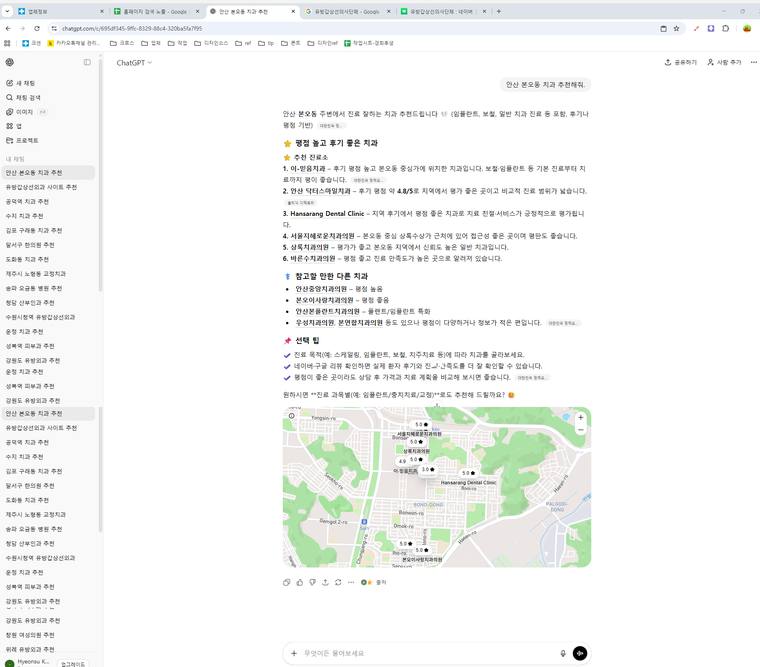Go back with the browser back arrow
760x667 pixels.
coord(8,29)
